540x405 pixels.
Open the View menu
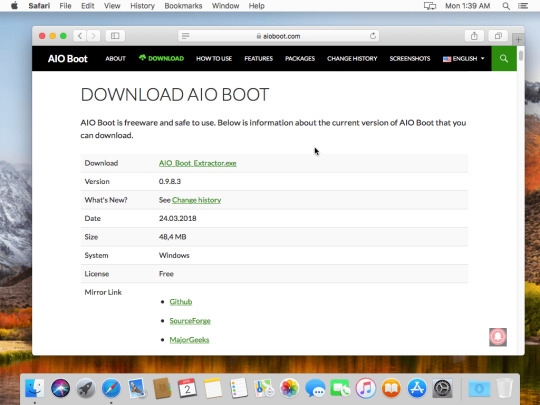(x=112, y=6)
